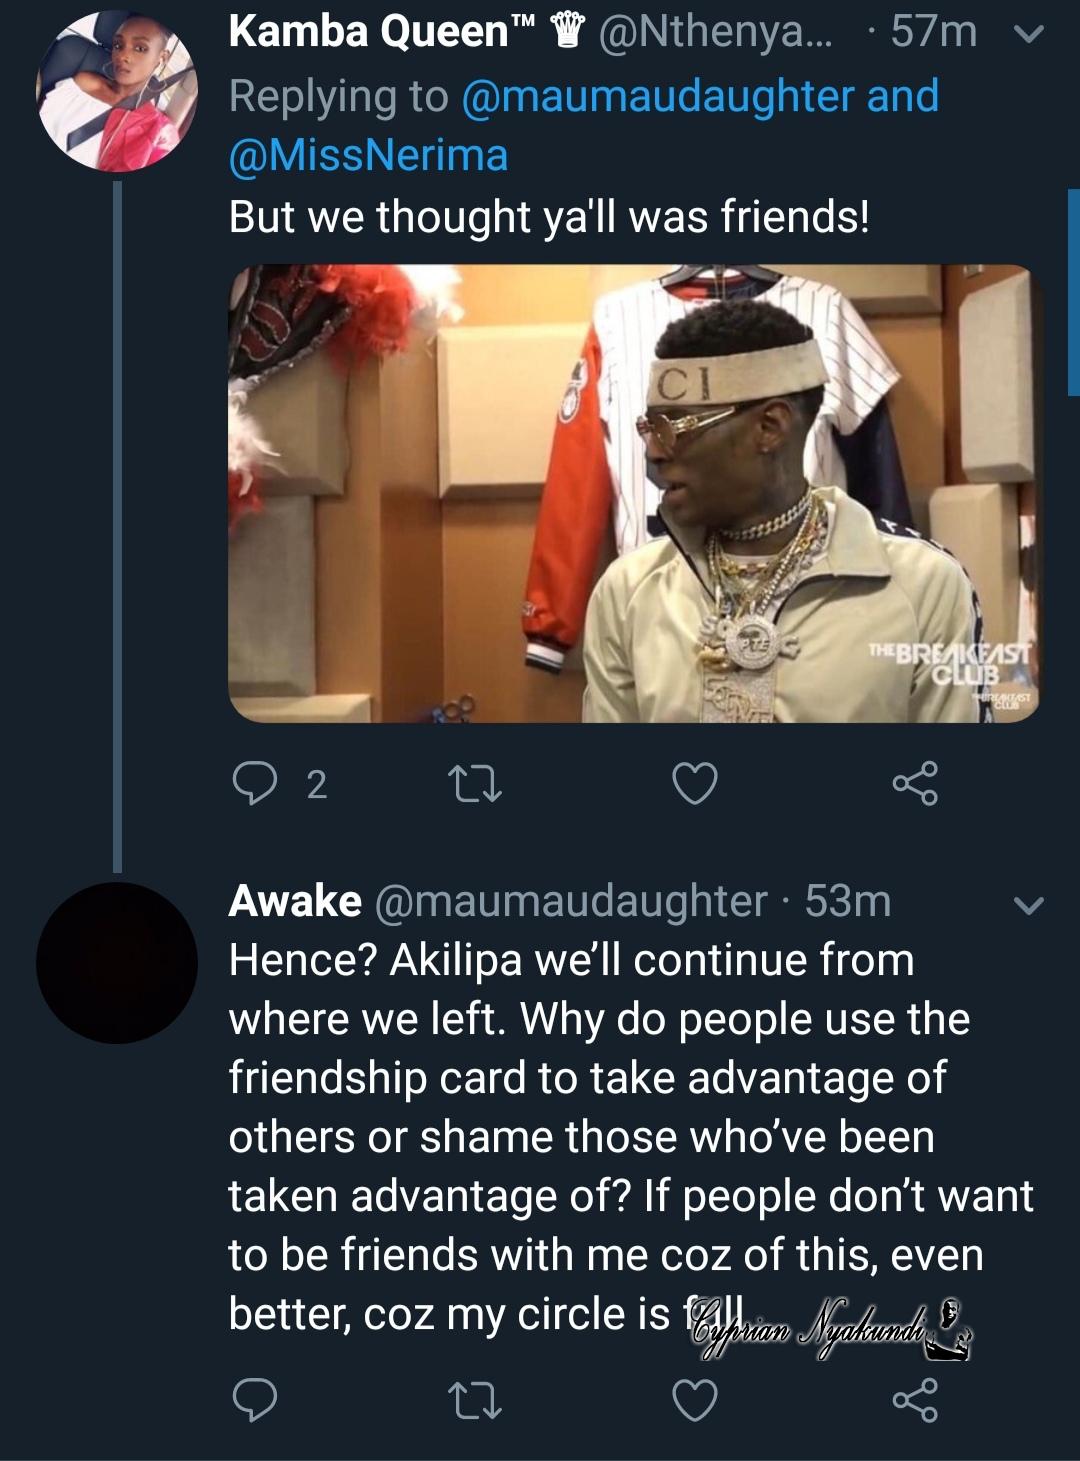
Task: Share Kamba Queen's tweet
Action: pos(915,784)
